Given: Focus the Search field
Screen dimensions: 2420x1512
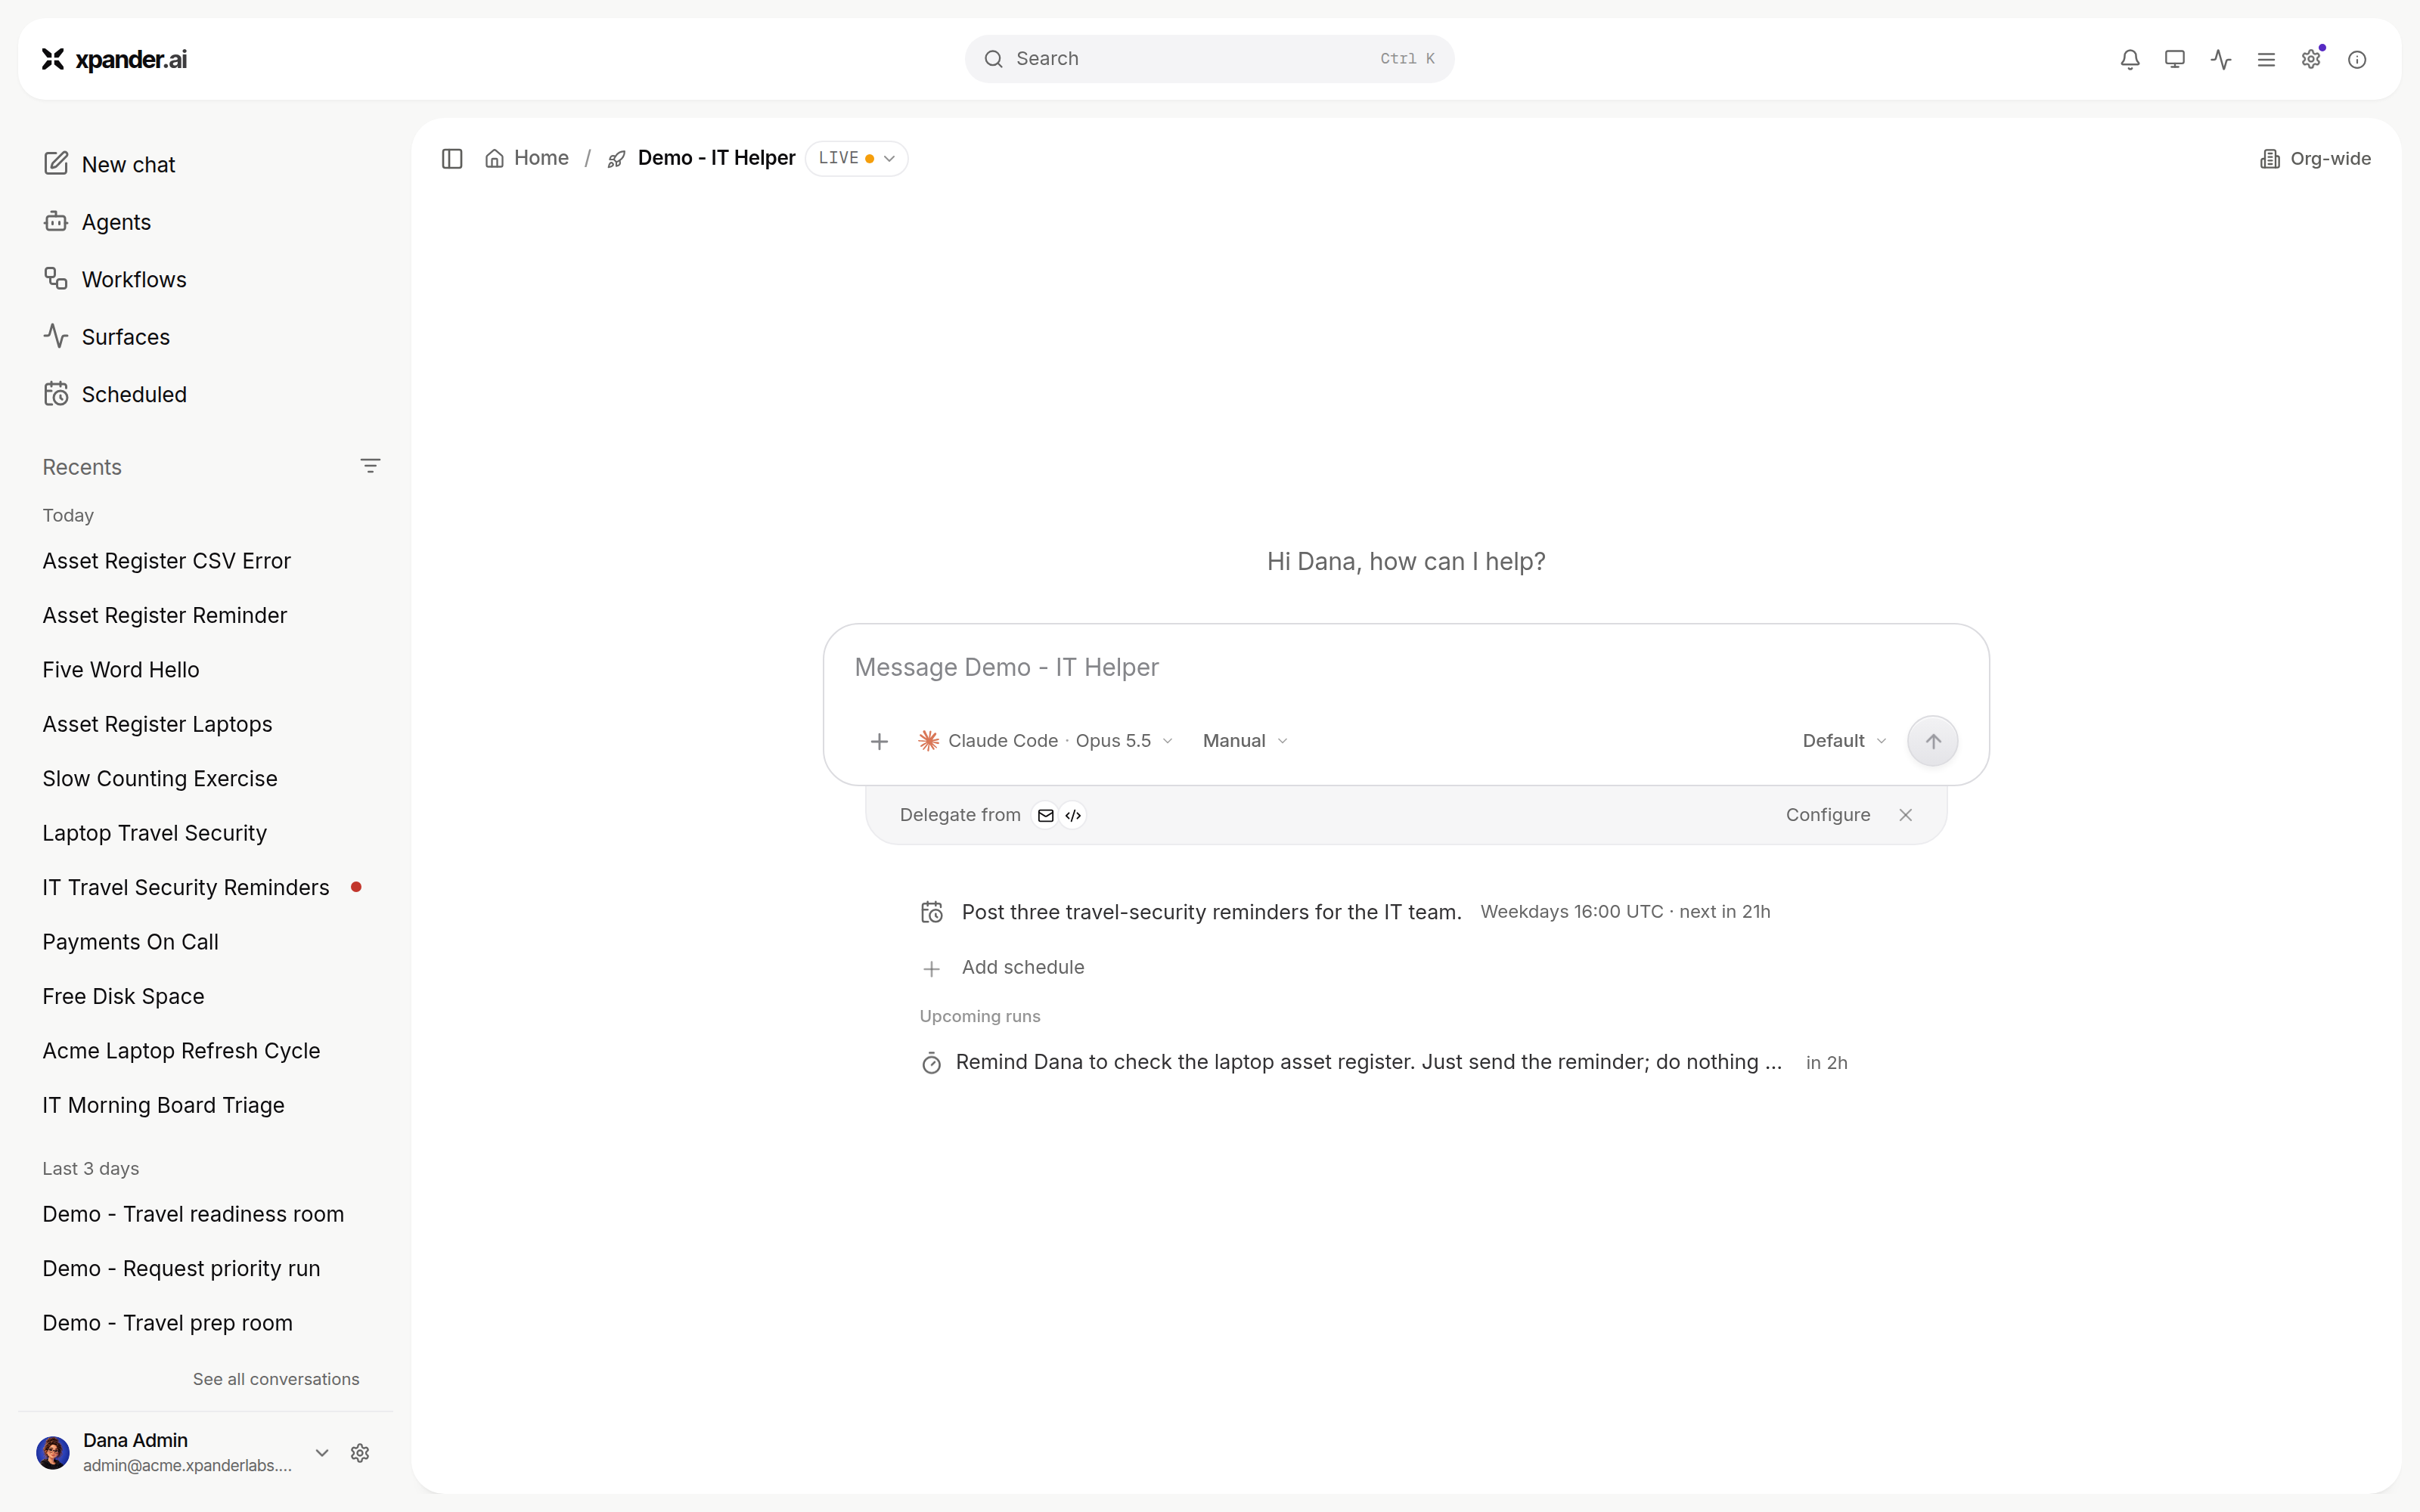Looking at the screenshot, I should pos(1209,59).
